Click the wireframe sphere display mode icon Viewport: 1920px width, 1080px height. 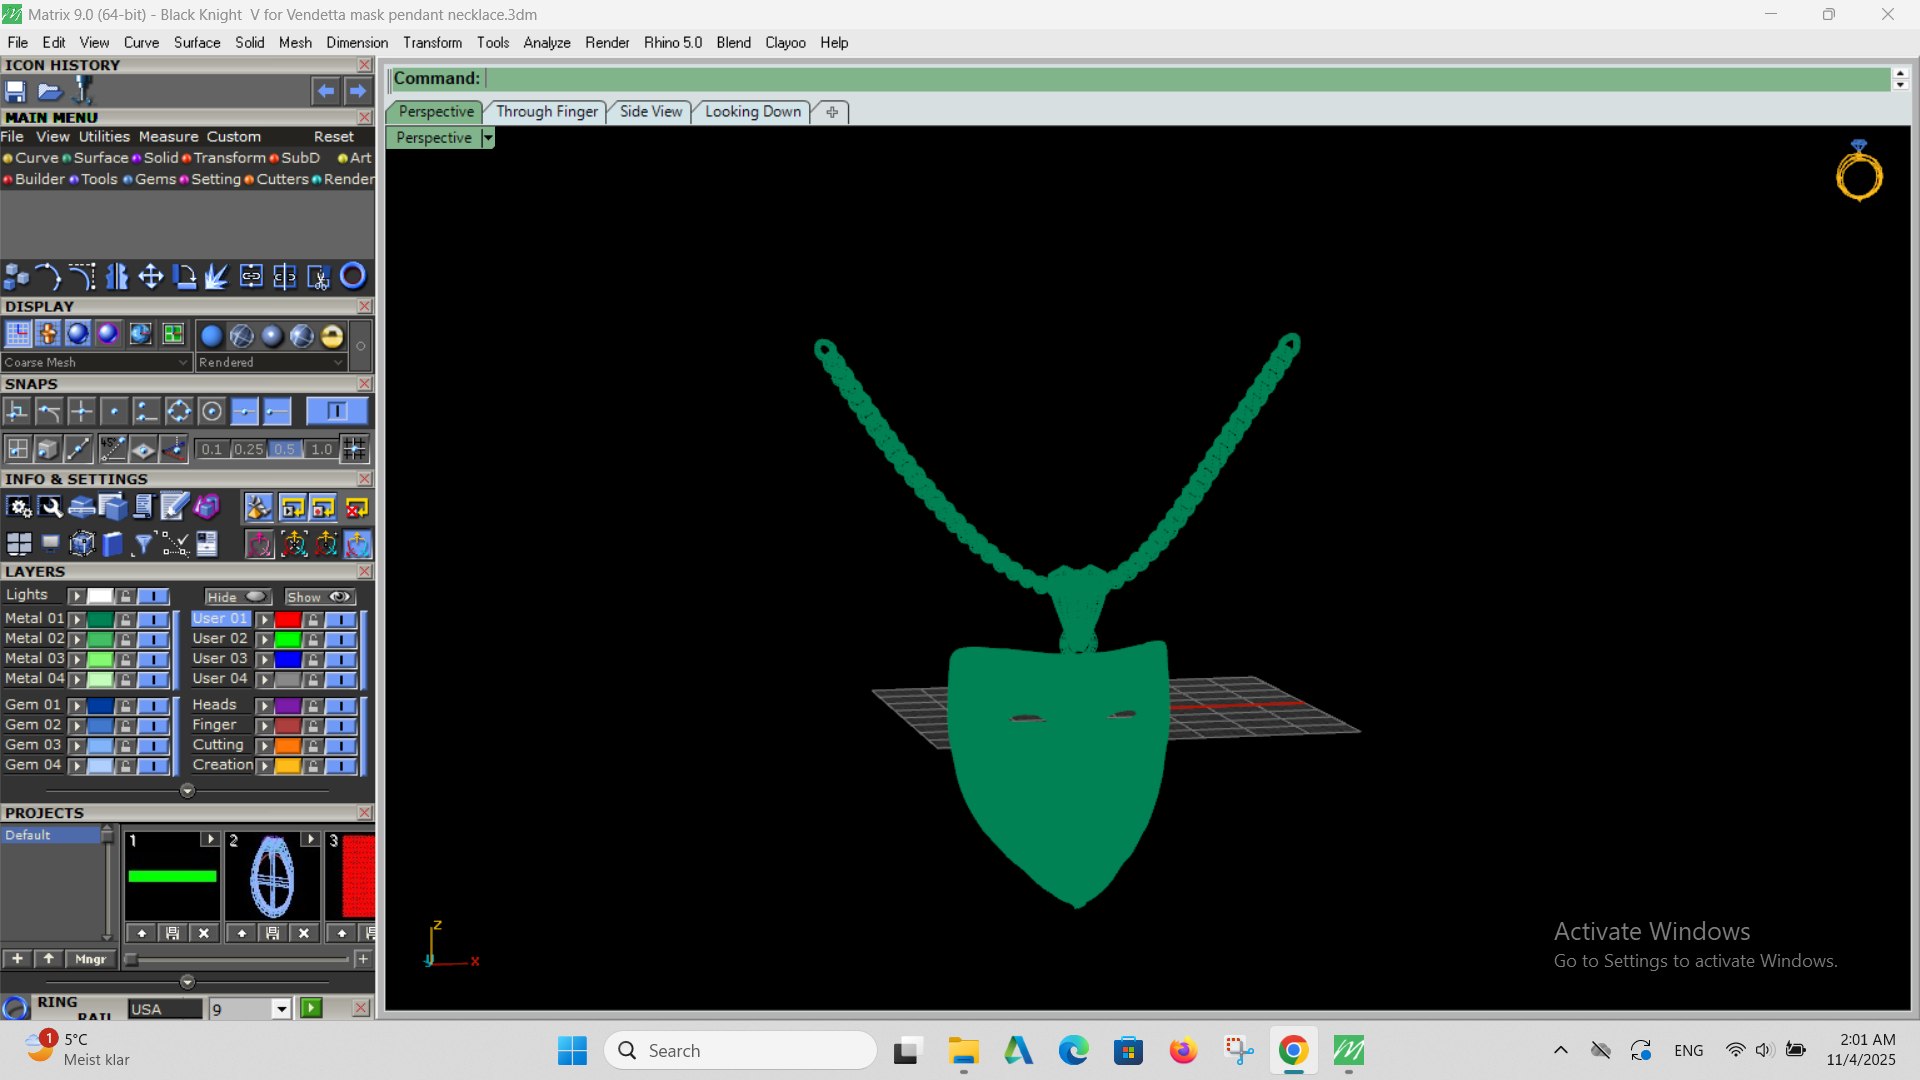242,336
